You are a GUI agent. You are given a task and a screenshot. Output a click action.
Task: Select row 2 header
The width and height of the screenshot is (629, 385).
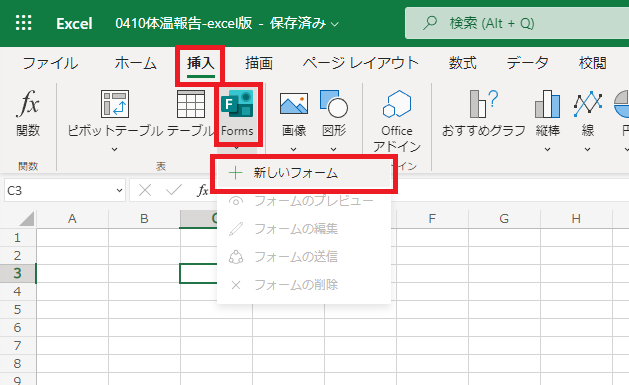[x=18, y=255]
